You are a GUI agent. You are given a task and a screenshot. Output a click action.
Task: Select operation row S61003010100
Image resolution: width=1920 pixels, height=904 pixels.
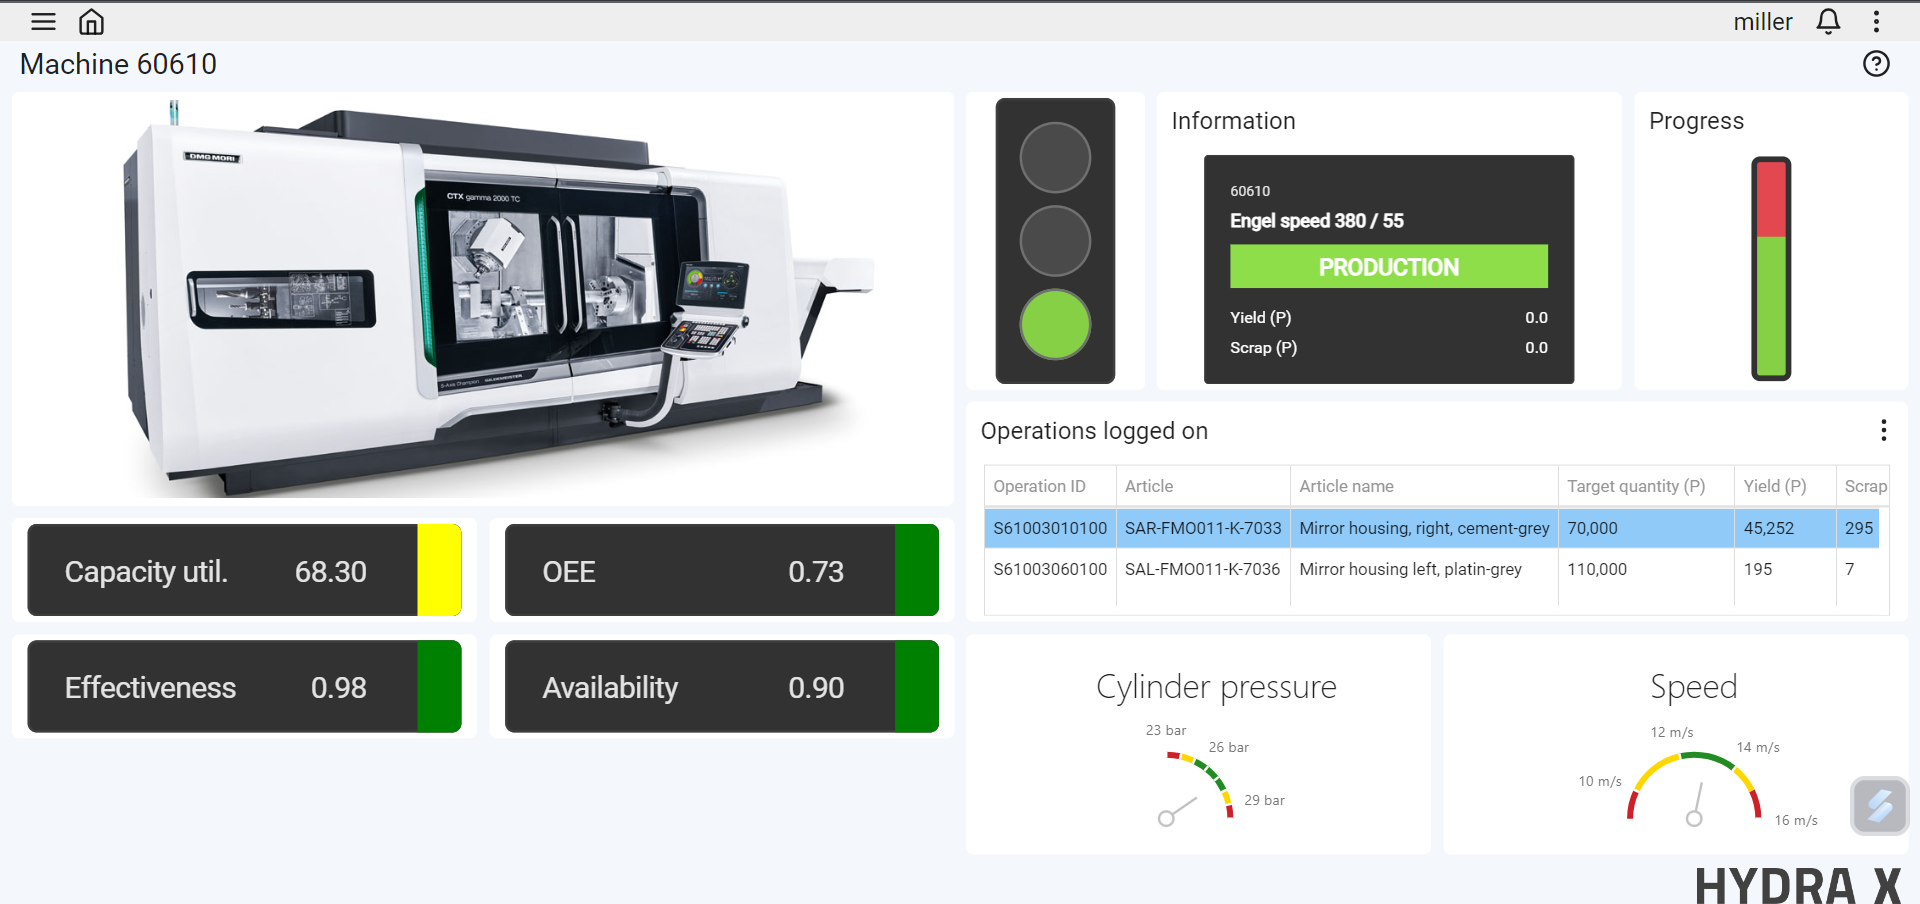point(1432,528)
